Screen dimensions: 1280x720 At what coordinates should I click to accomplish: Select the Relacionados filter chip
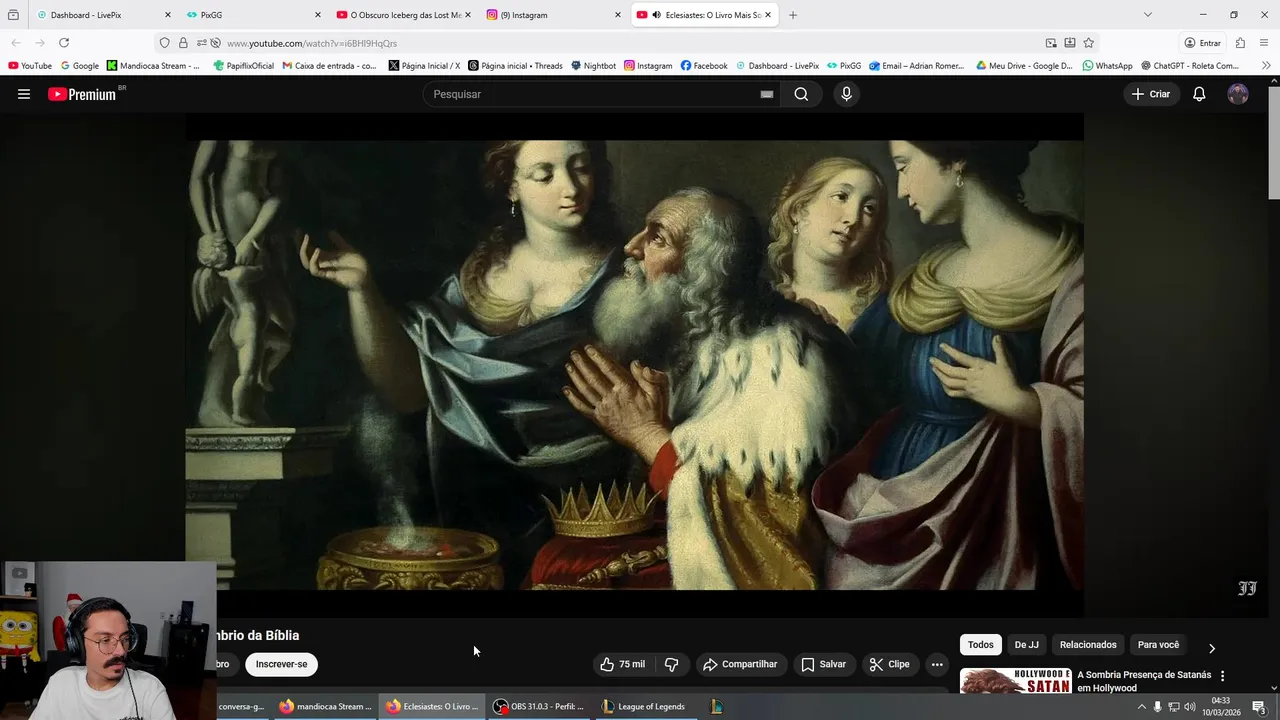pyautogui.click(x=1088, y=645)
